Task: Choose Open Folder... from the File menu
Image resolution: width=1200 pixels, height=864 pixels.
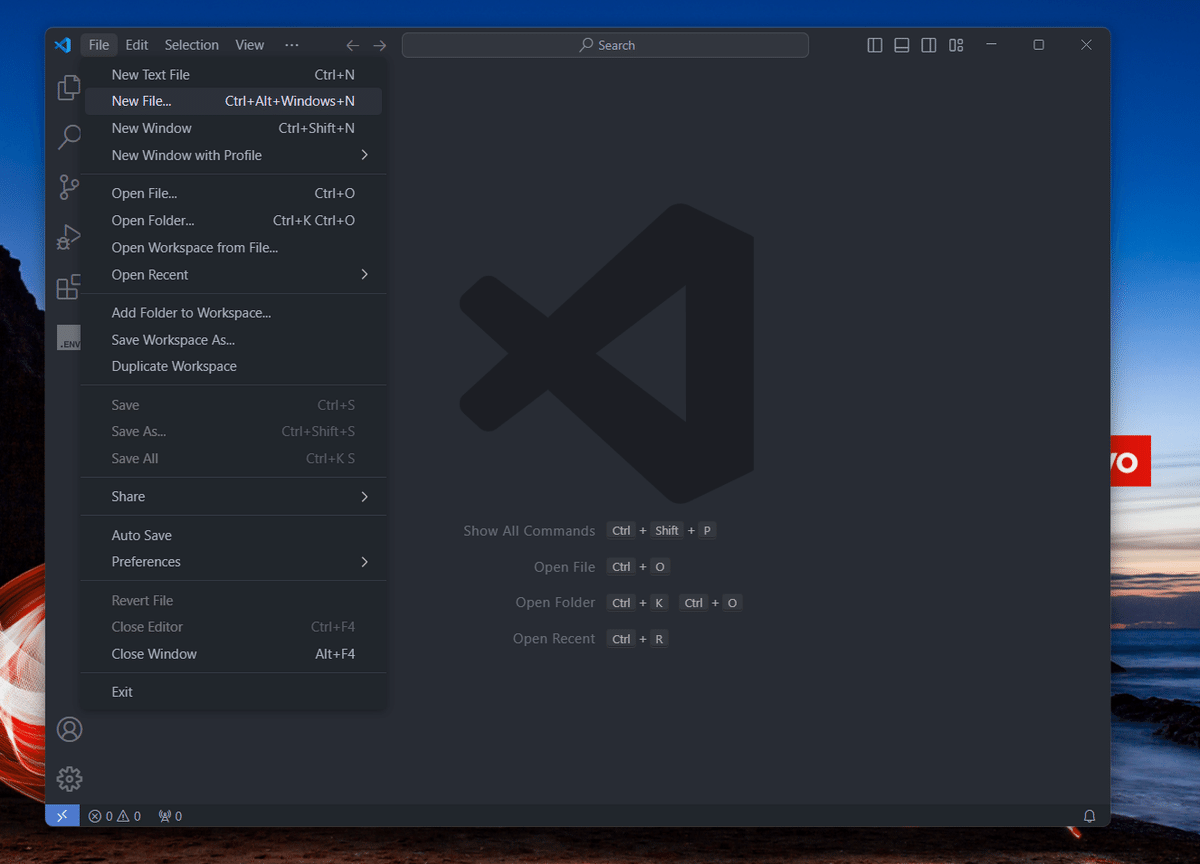Action: coord(233,220)
